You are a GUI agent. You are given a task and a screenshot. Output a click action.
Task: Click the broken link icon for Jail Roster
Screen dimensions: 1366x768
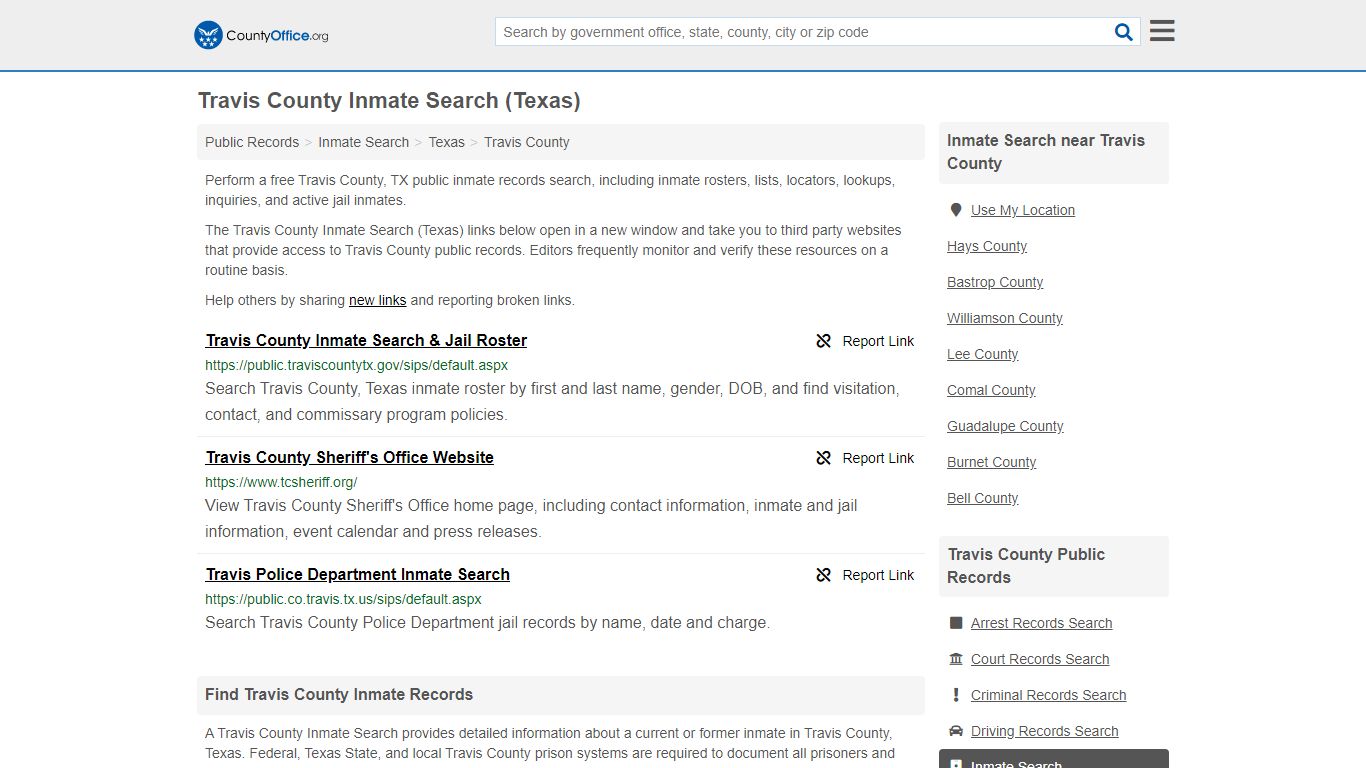[824, 341]
